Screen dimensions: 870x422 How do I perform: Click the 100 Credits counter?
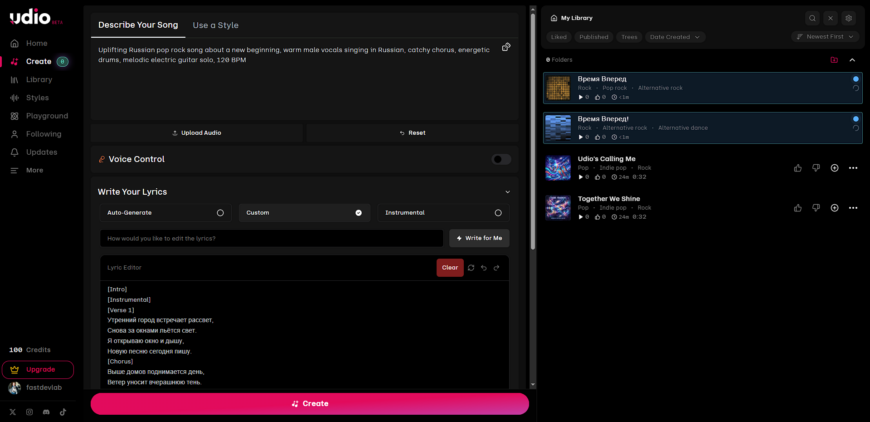pos(30,350)
